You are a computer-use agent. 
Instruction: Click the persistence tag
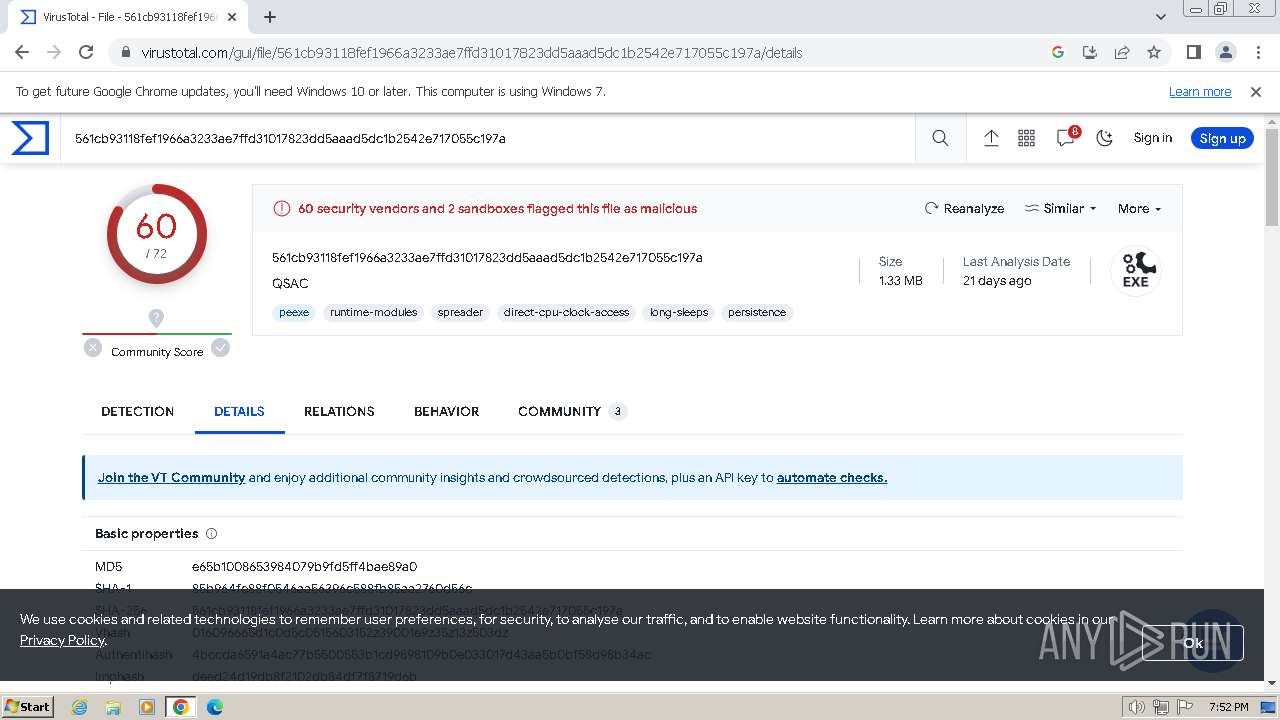pyautogui.click(x=757, y=312)
